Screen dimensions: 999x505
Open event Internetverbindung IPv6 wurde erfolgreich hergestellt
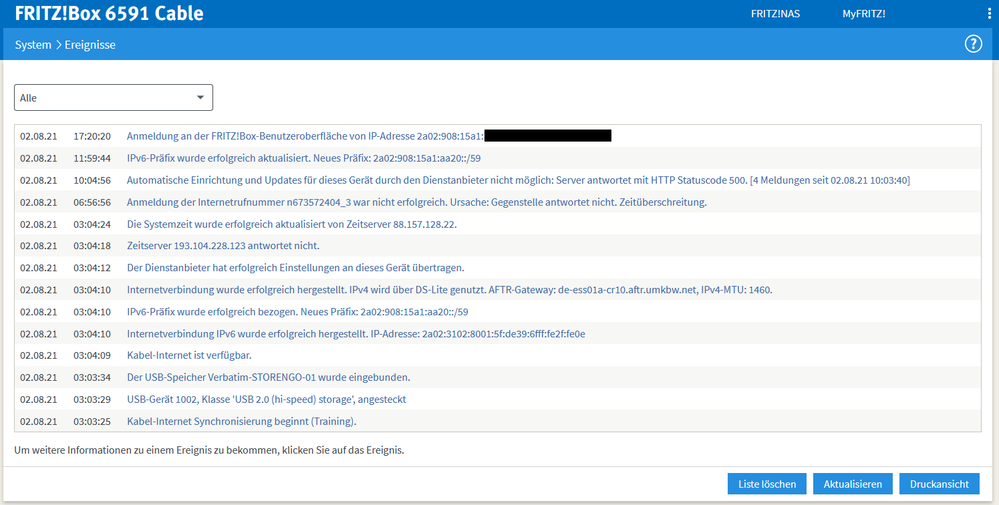coord(356,334)
